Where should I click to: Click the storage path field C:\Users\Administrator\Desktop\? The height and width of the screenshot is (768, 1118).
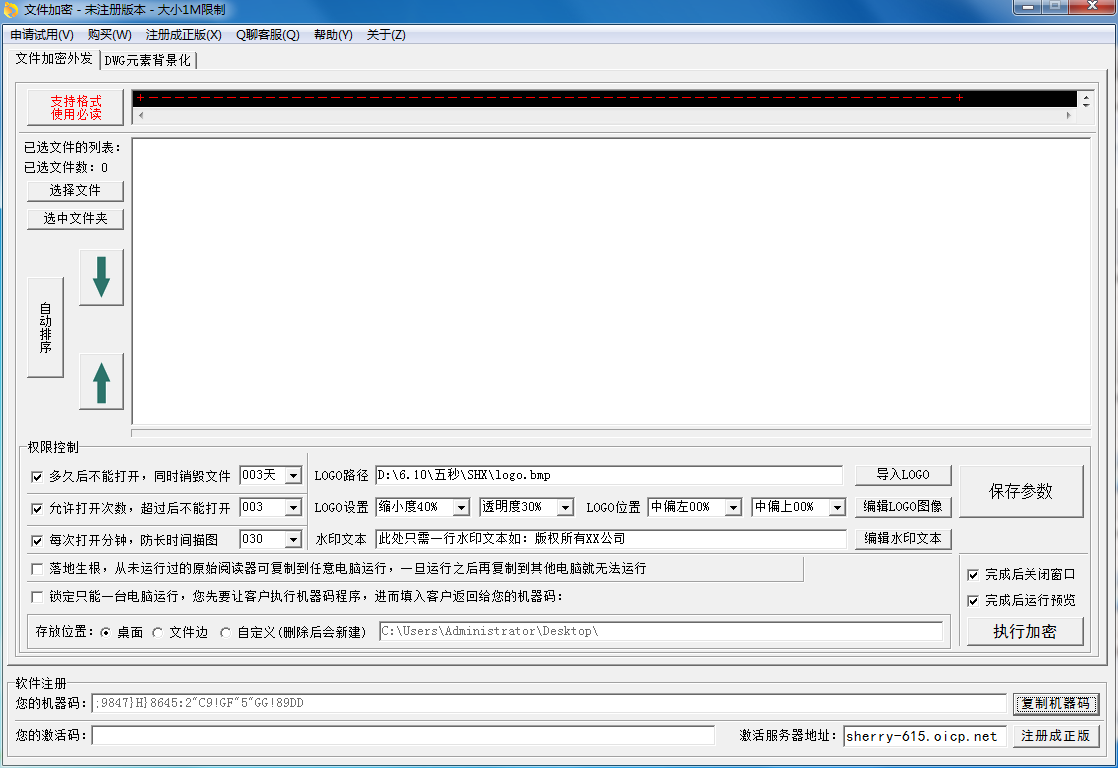(661, 632)
